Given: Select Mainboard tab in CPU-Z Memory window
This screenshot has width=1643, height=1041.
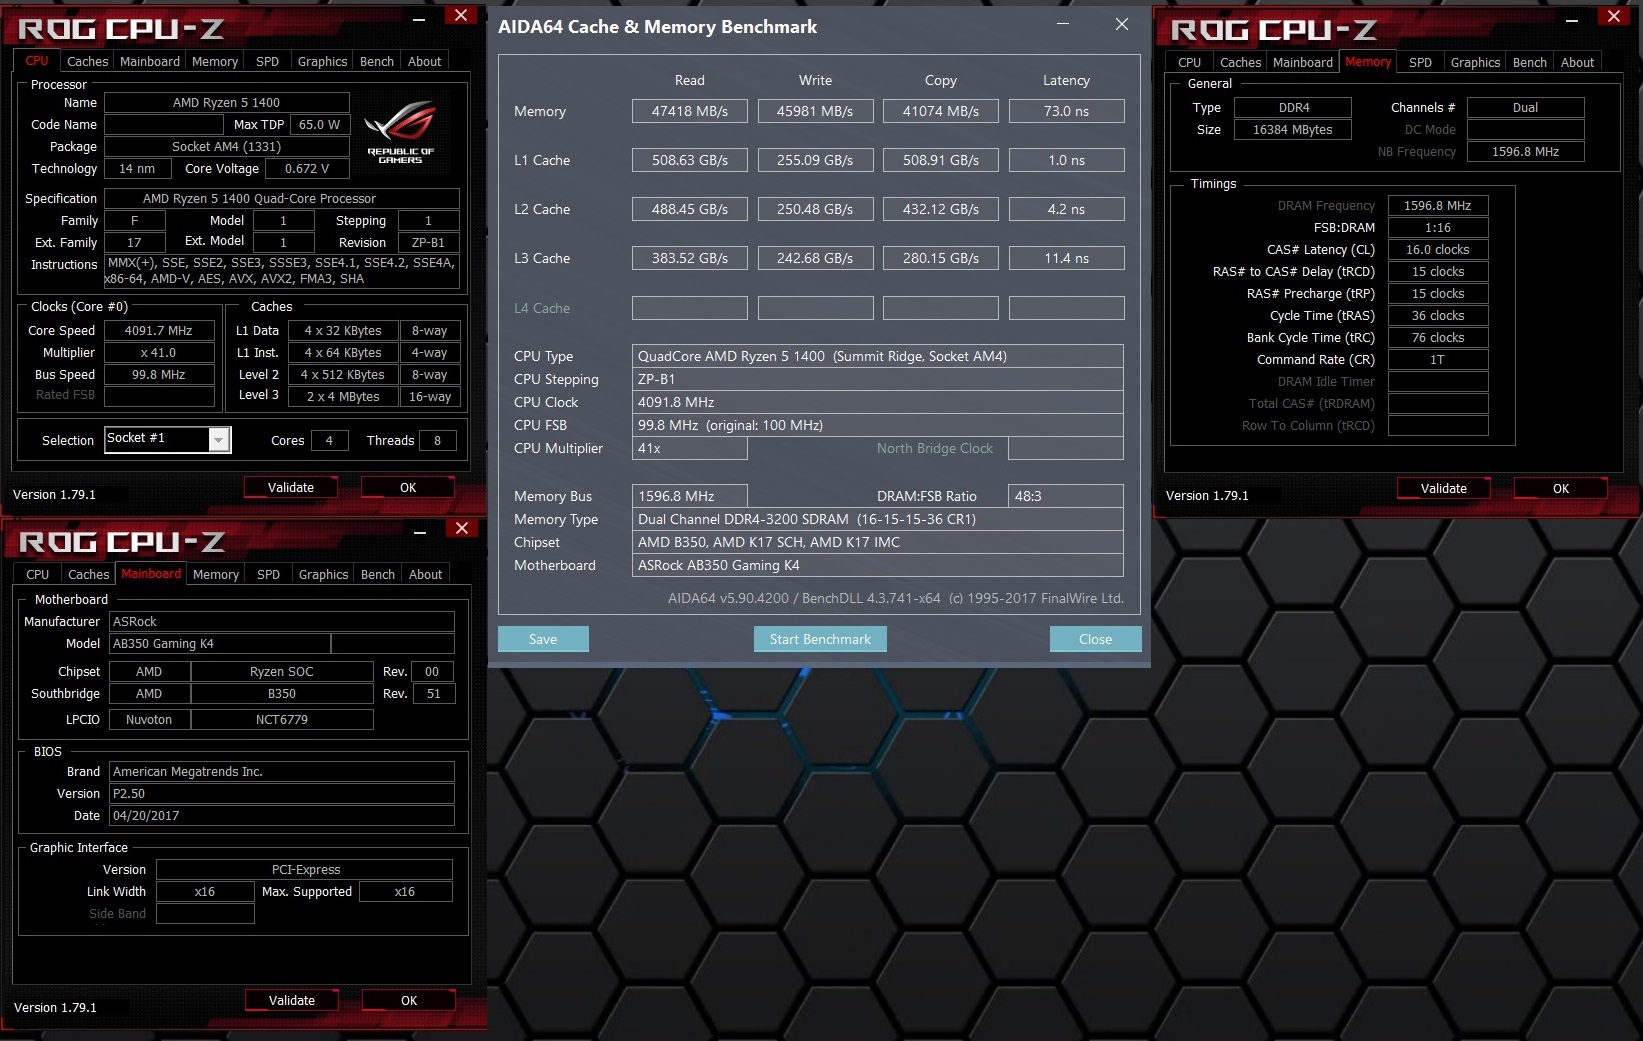Looking at the screenshot, I should tap(1302, 62).
